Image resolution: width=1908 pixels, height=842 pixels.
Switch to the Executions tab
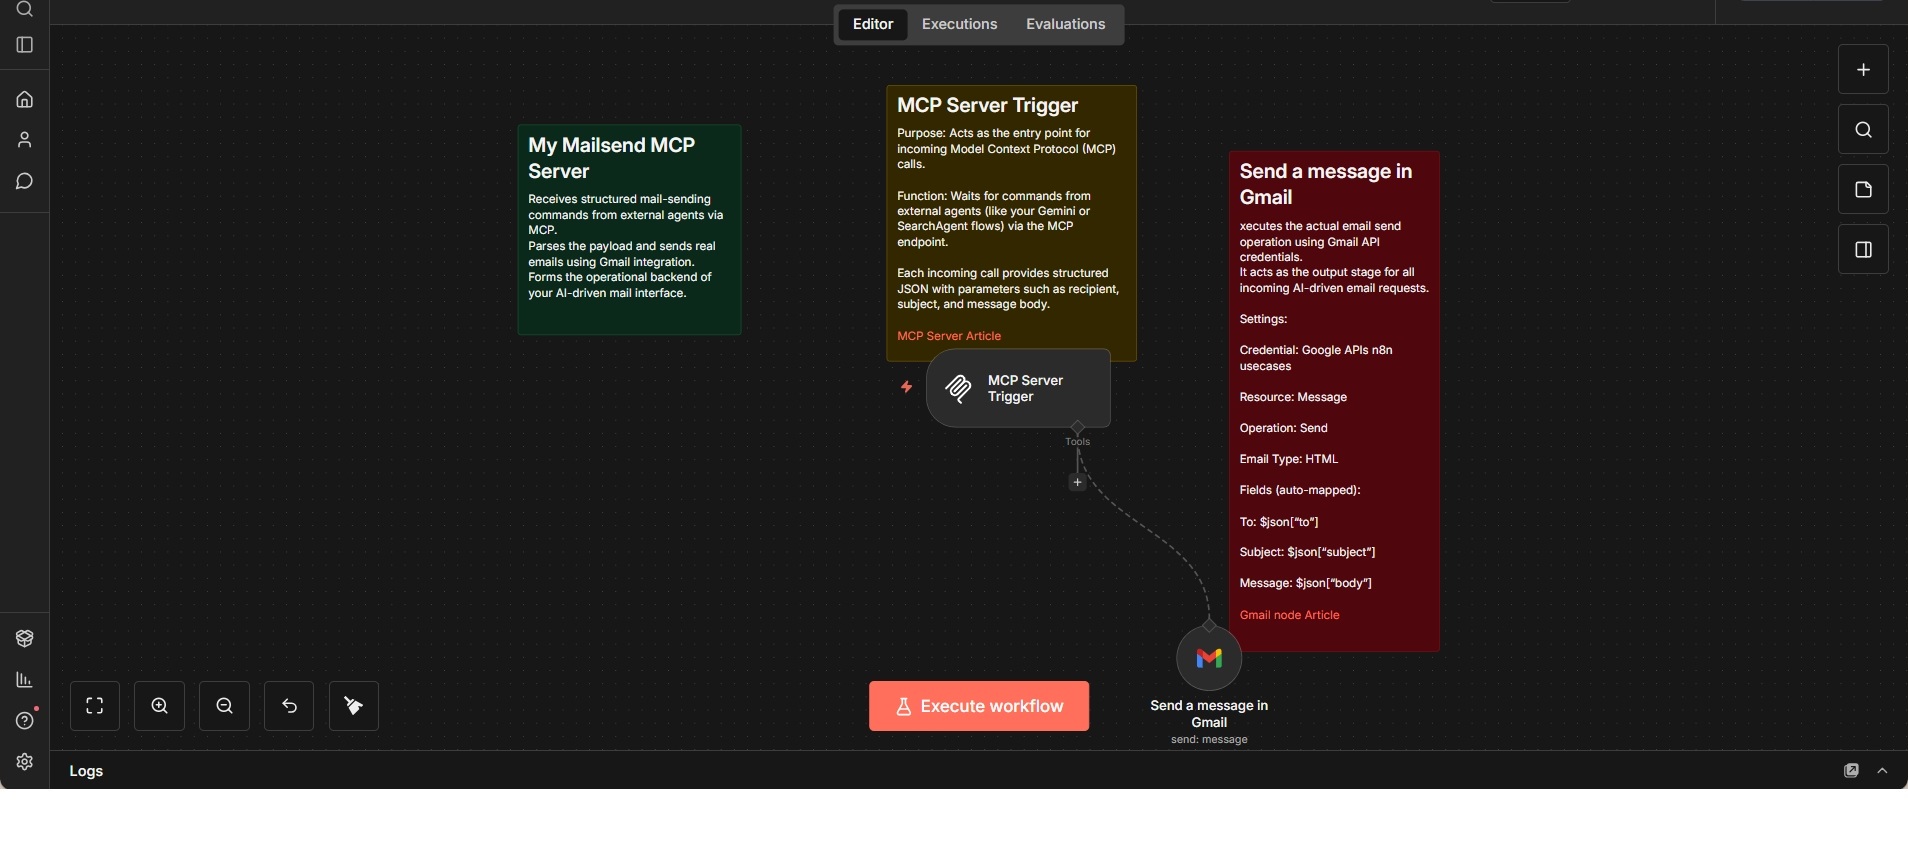click(959, 24)
